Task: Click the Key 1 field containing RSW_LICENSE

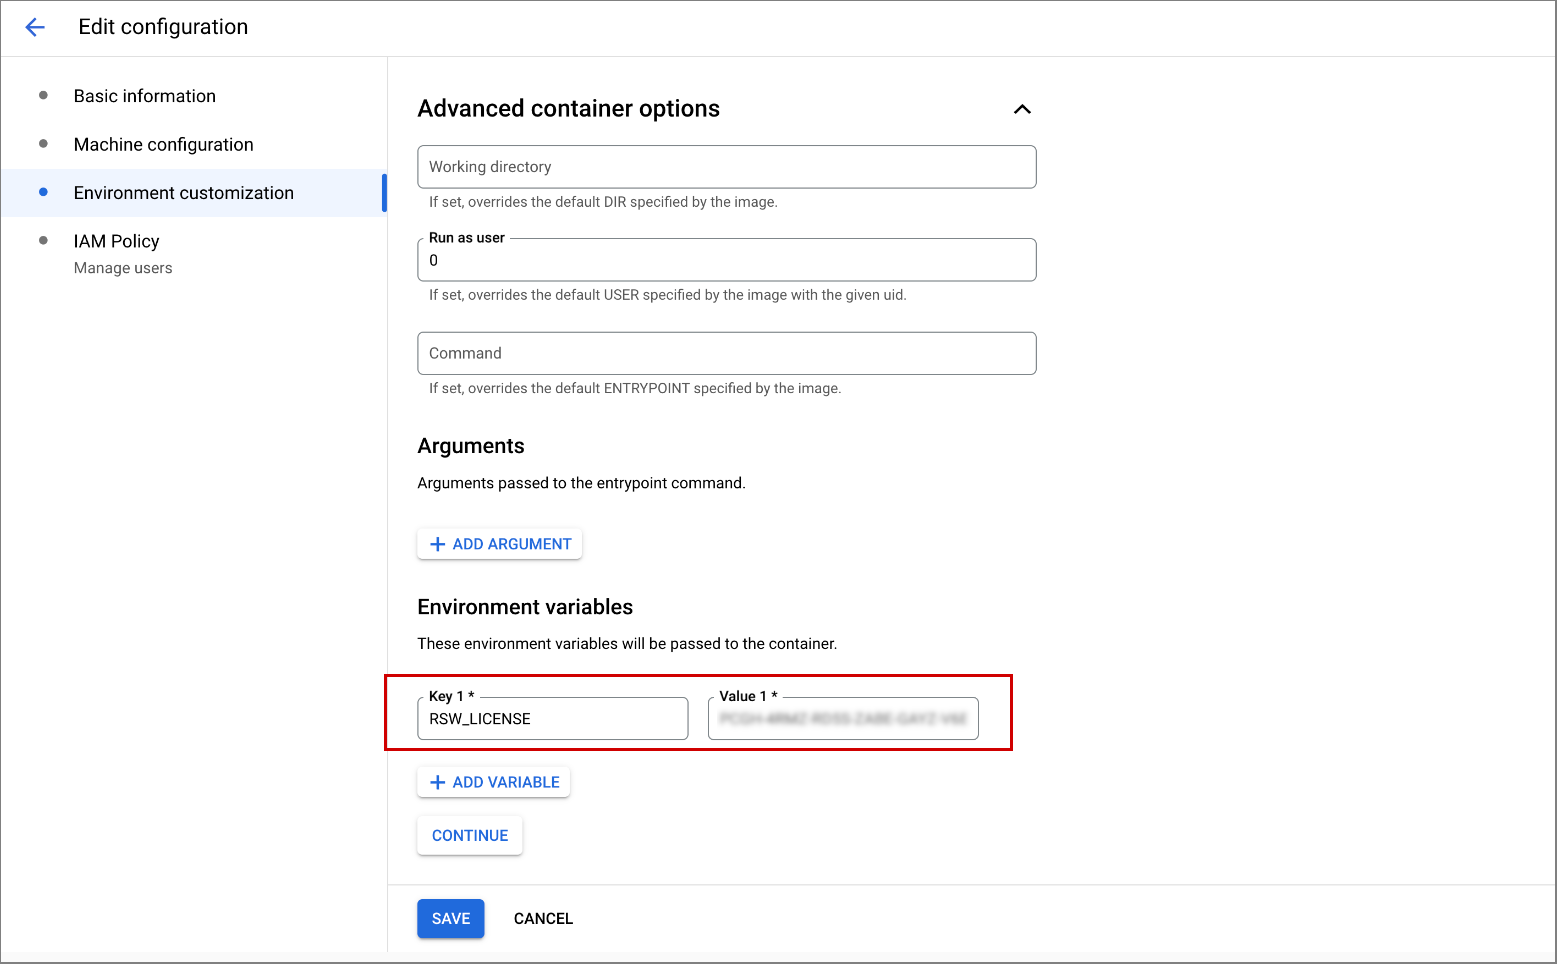Action: 552,719
